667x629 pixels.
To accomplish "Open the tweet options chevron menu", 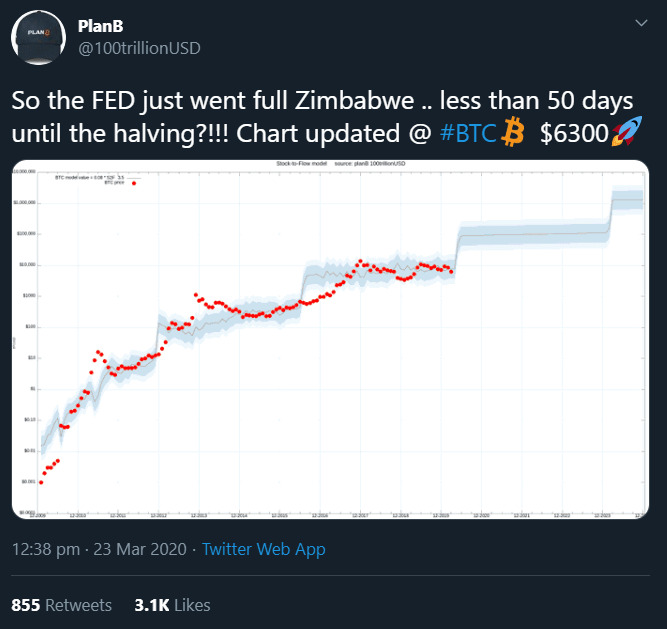I will [639, 22].
